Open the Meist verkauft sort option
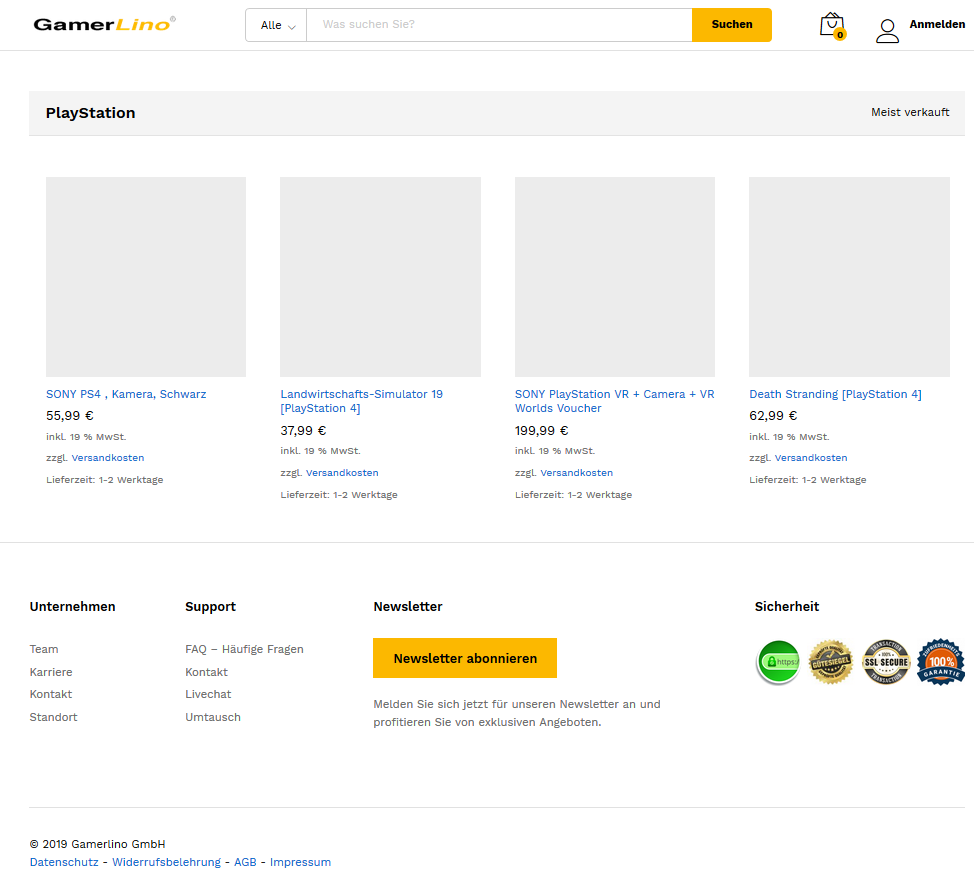This screenshot has height=880, width=974. [910, 112]
